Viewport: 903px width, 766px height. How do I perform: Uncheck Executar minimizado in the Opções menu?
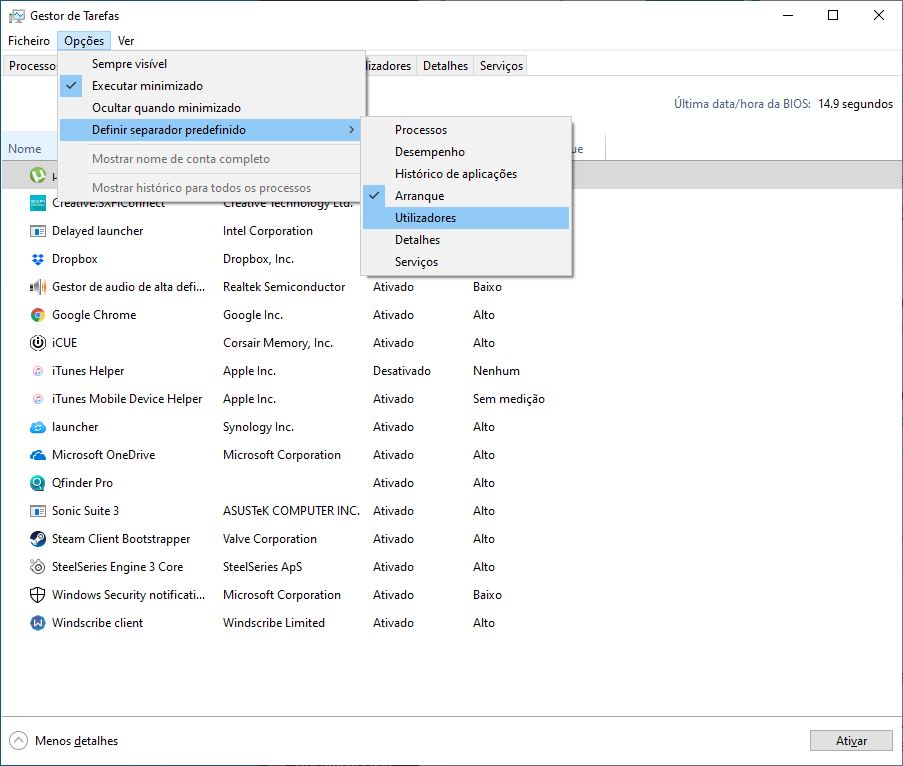point(212,86)
